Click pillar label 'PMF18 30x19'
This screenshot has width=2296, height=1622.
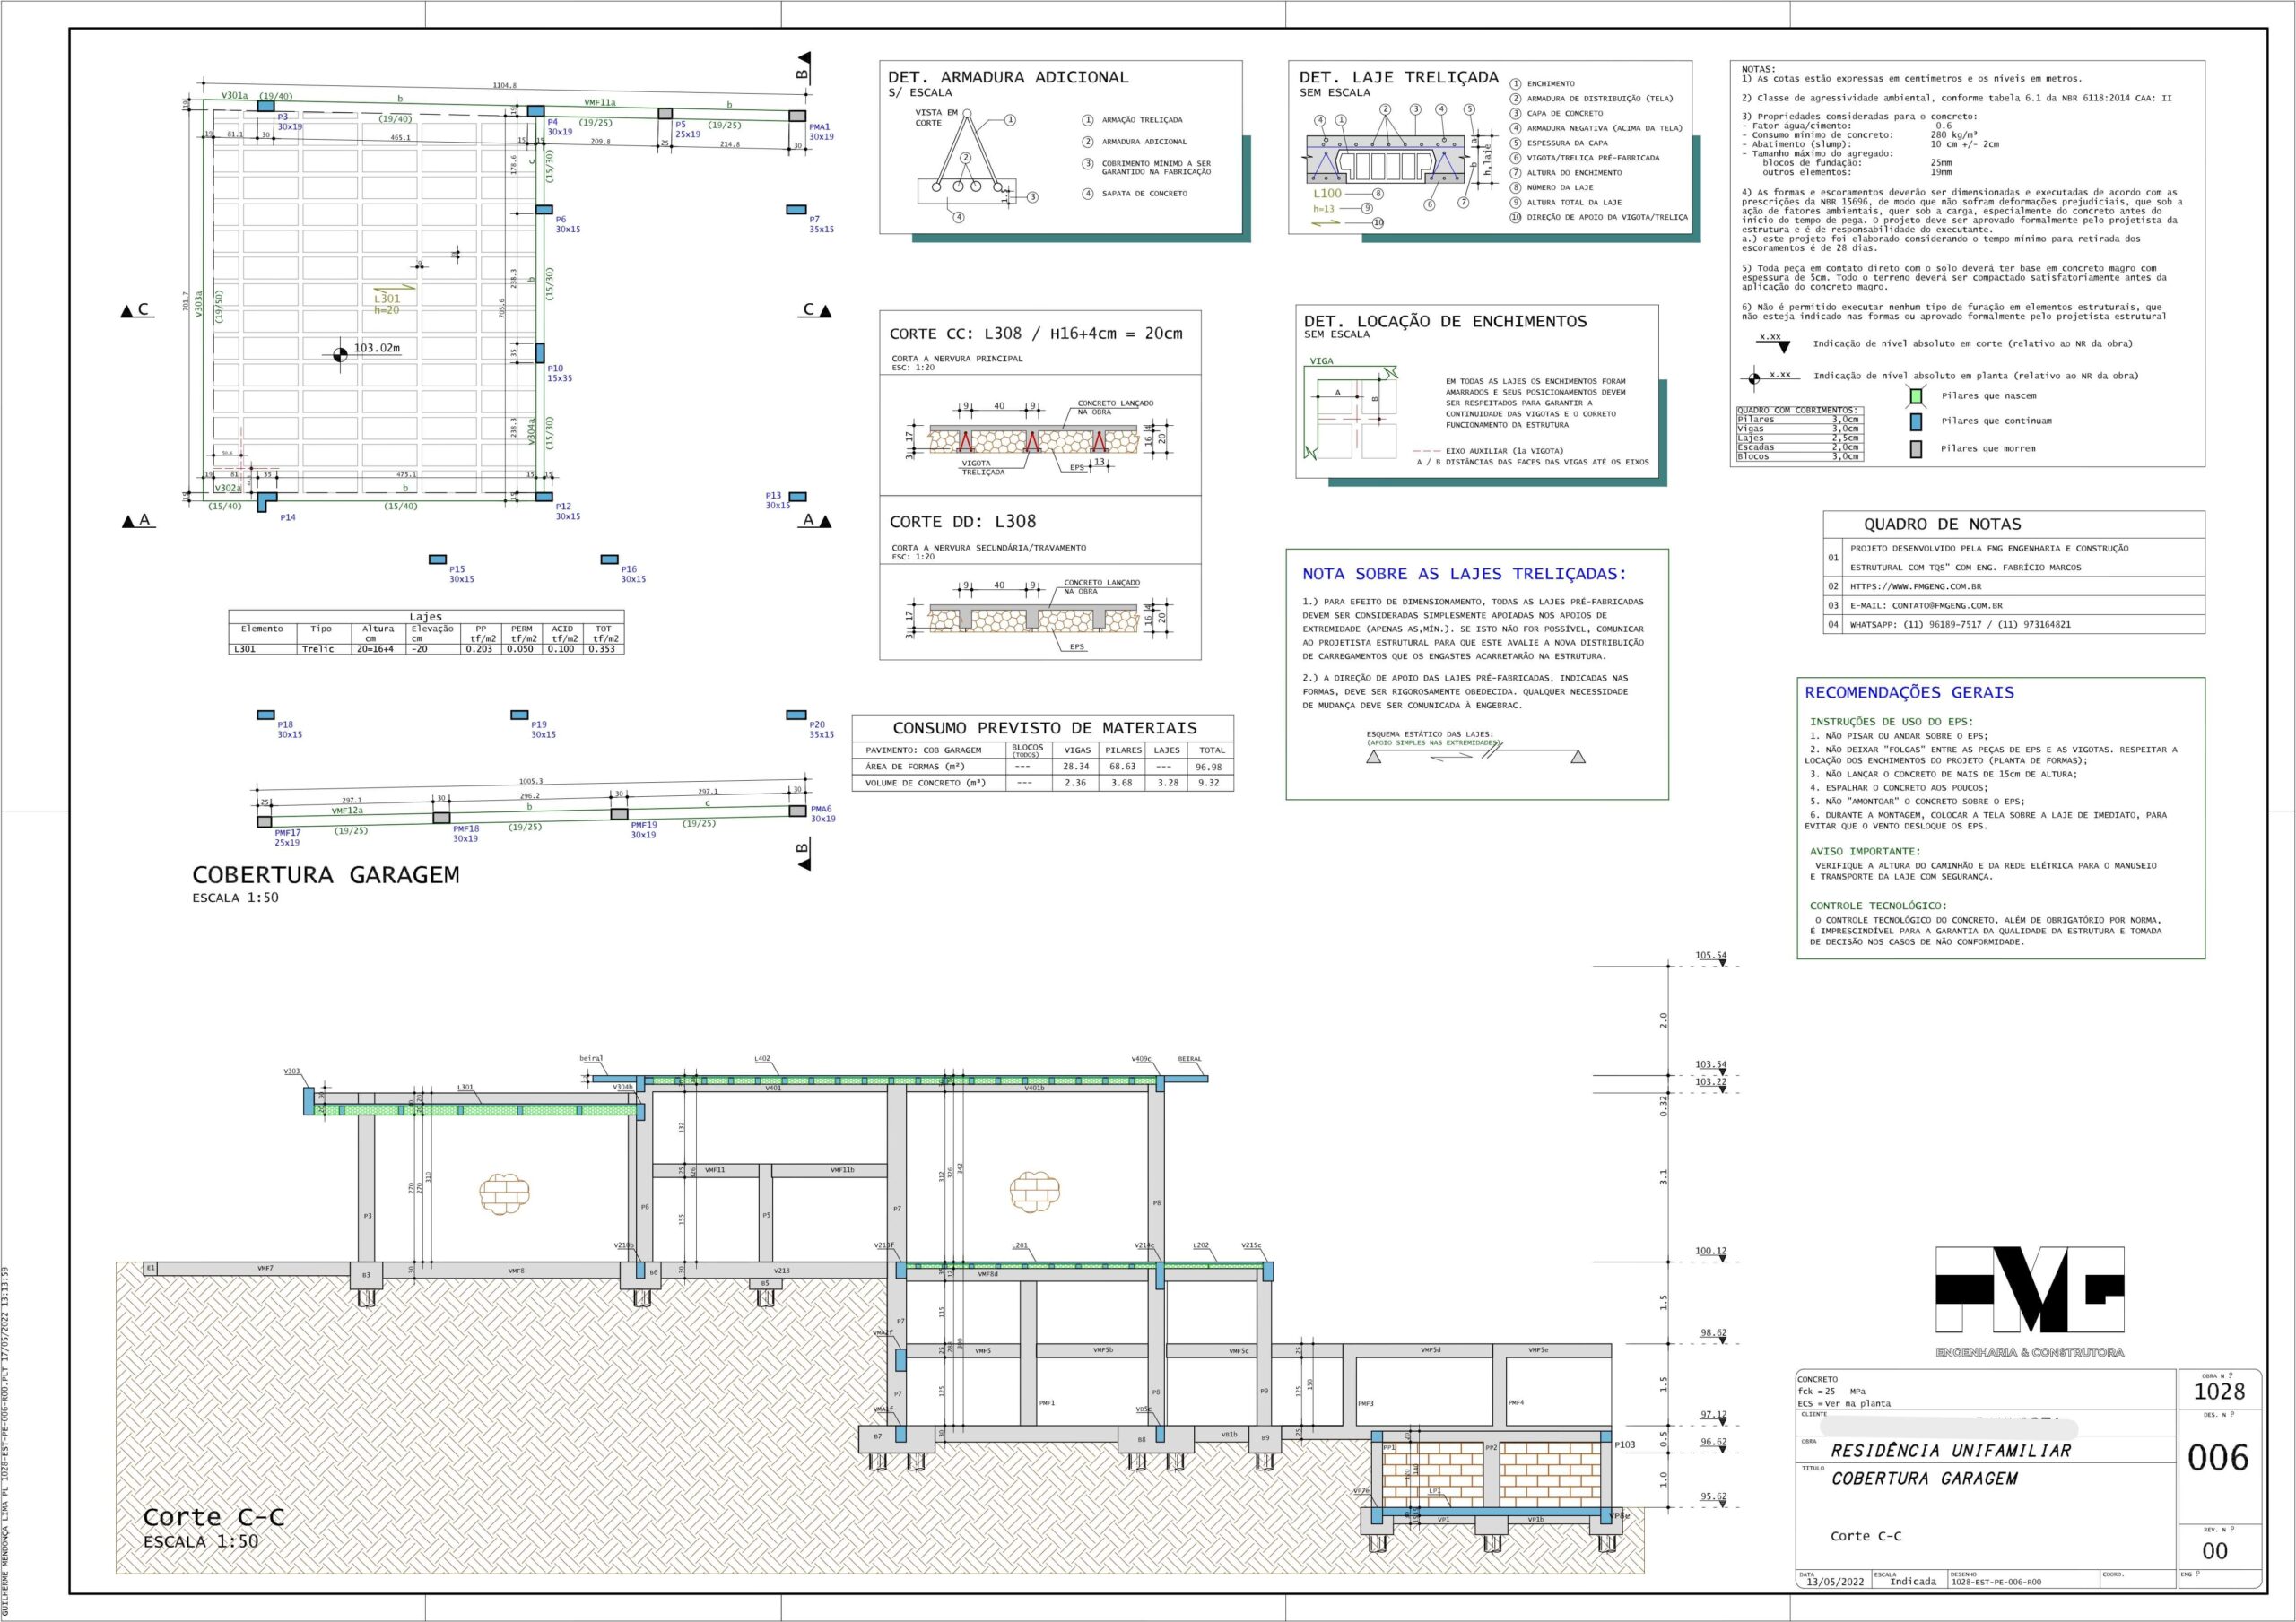point(466,834)
